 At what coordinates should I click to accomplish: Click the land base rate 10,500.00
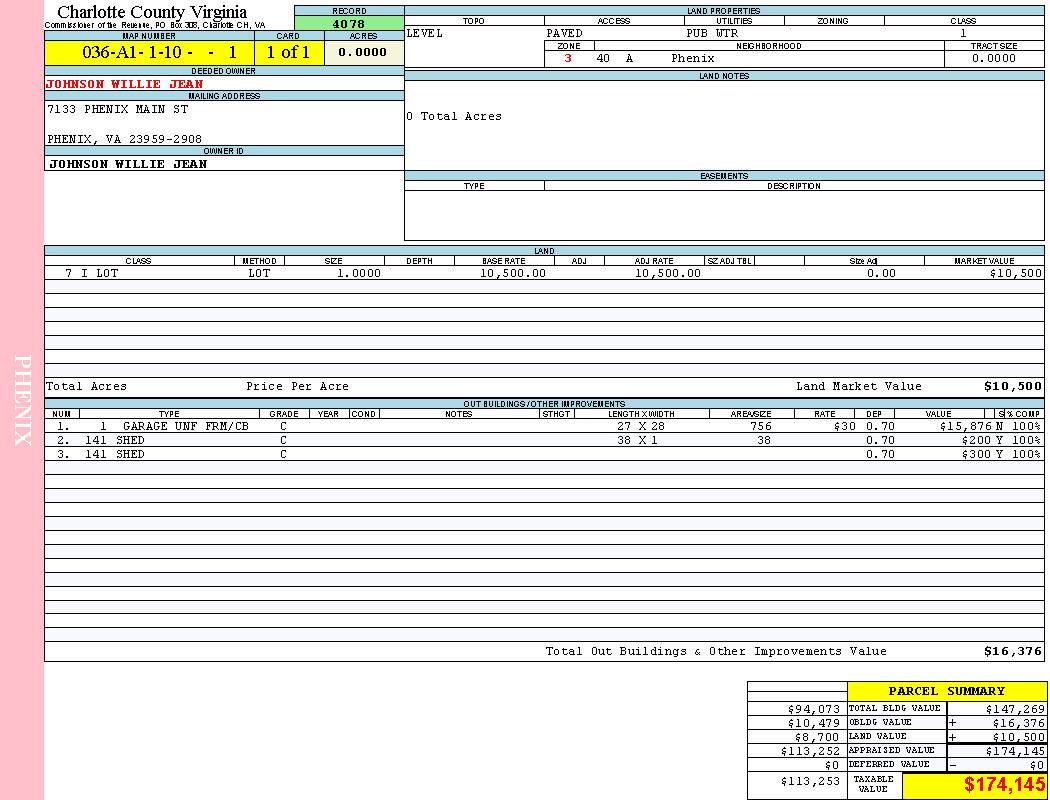pyautogui.click(x=513, y=273)
